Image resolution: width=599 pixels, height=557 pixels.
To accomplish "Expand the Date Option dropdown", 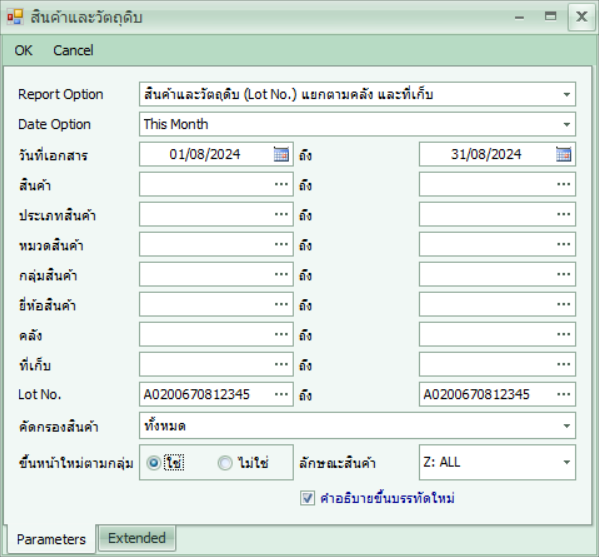I will point(567,124).
